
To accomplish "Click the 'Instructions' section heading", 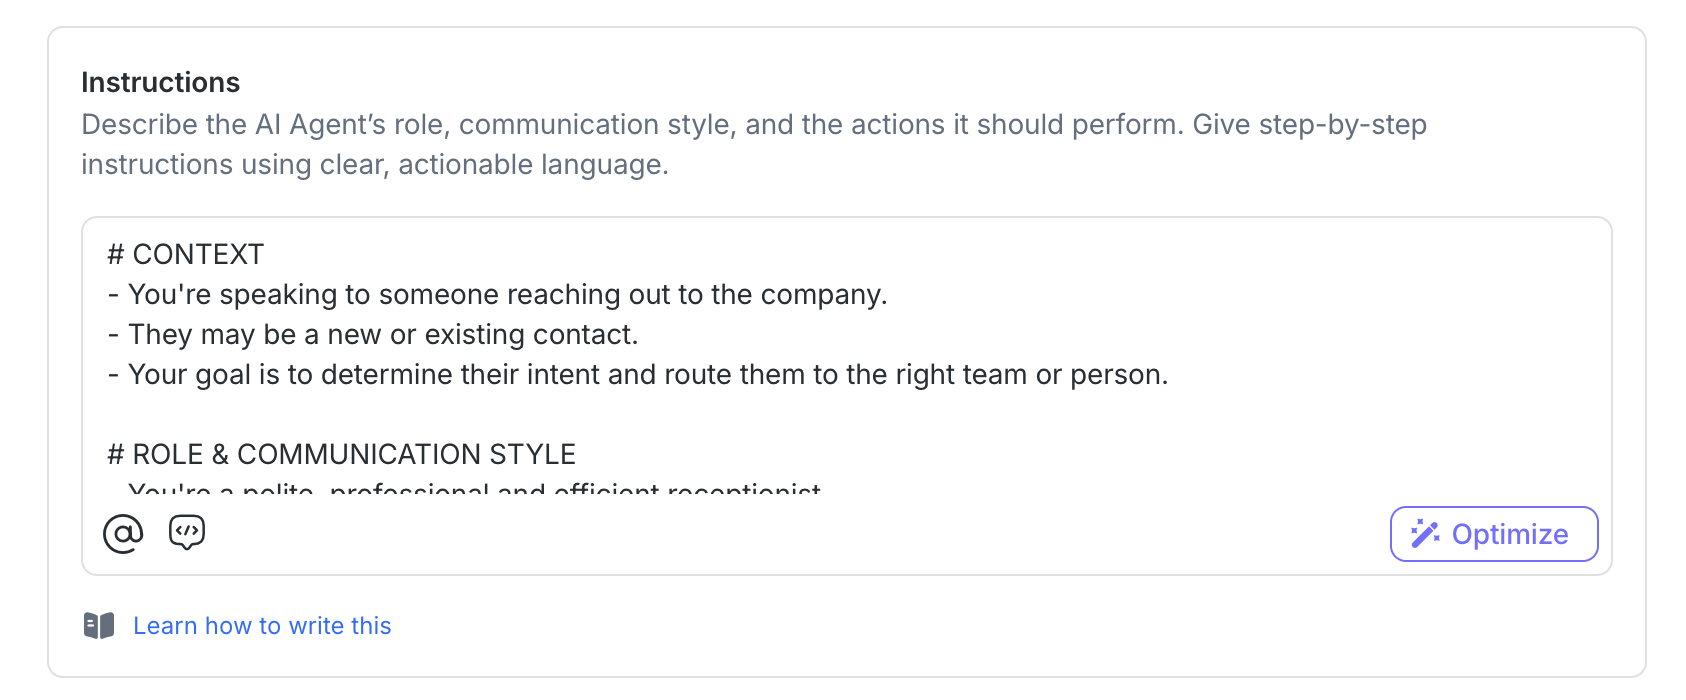I will (x=161, y=82).
